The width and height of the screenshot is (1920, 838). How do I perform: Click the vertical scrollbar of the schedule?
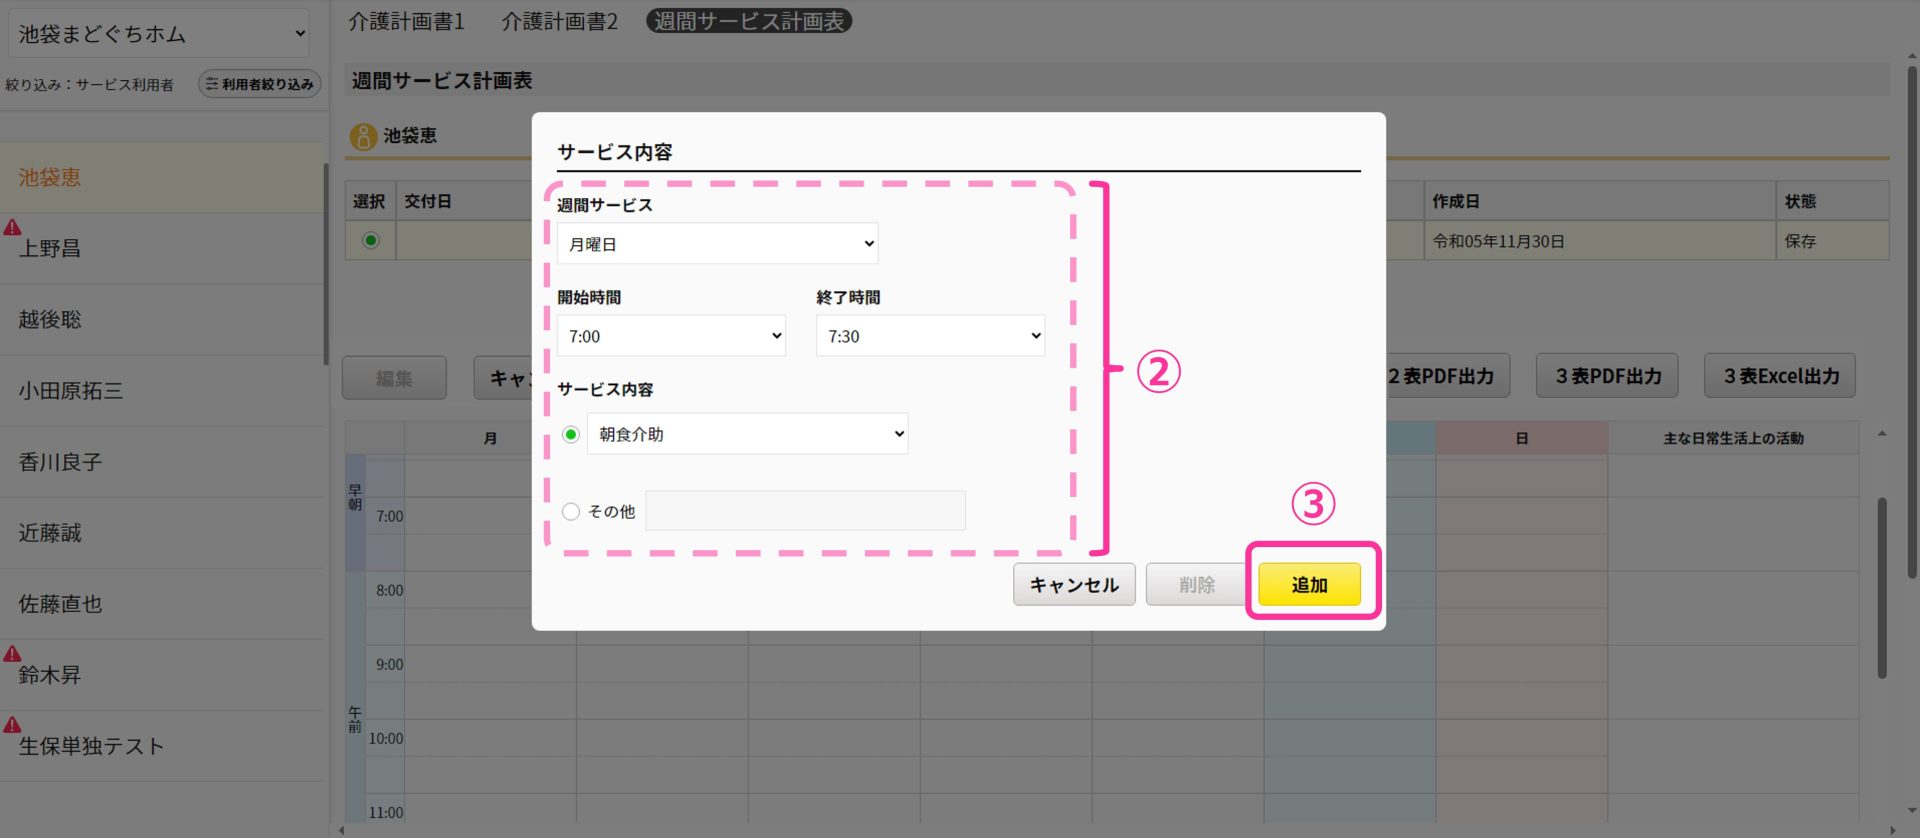click(1882, 590)
